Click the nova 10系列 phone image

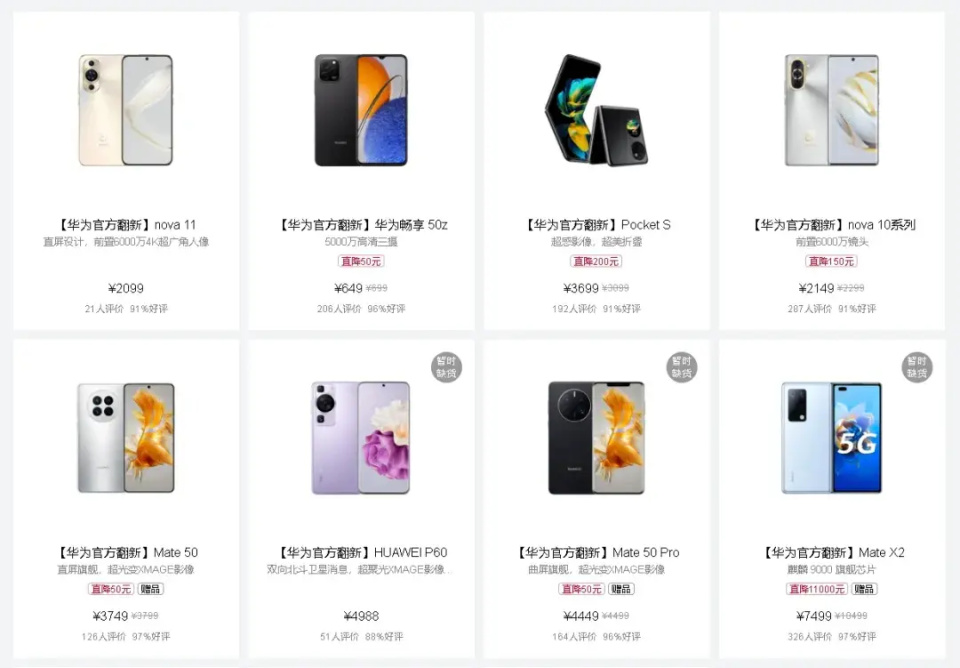[831, 110]
